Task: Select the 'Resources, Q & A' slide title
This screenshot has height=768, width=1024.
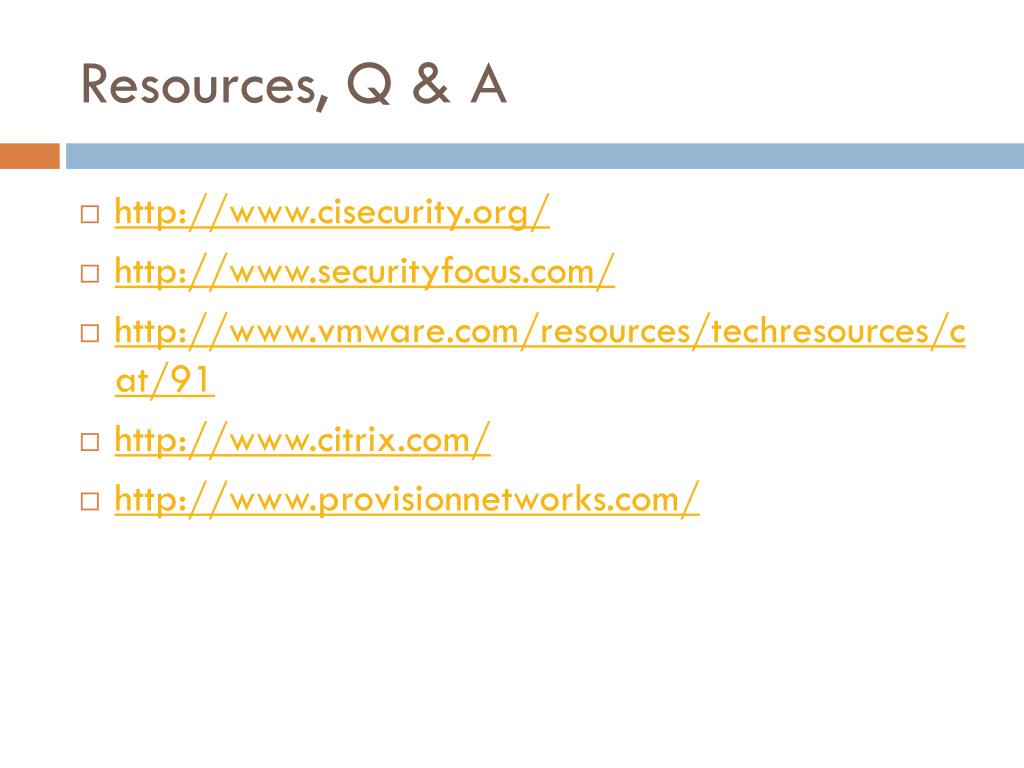Action: coord(294,86)
